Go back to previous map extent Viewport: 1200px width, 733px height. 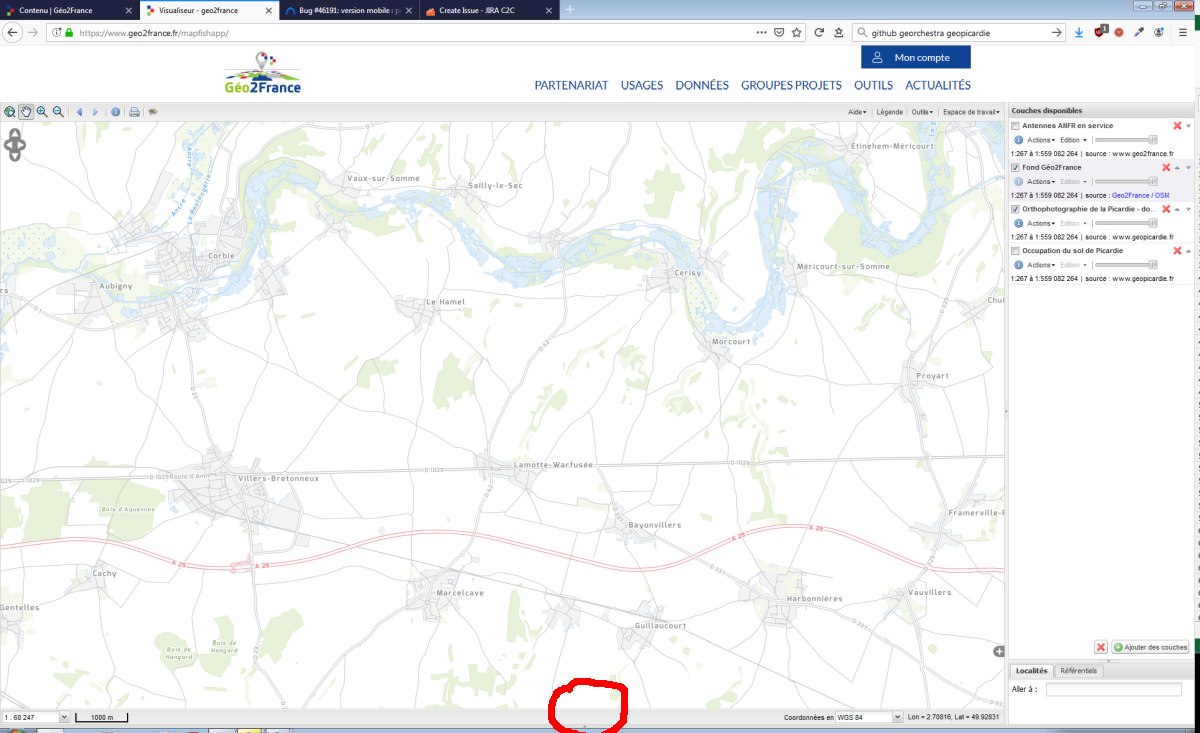click(x=80, y=112)
